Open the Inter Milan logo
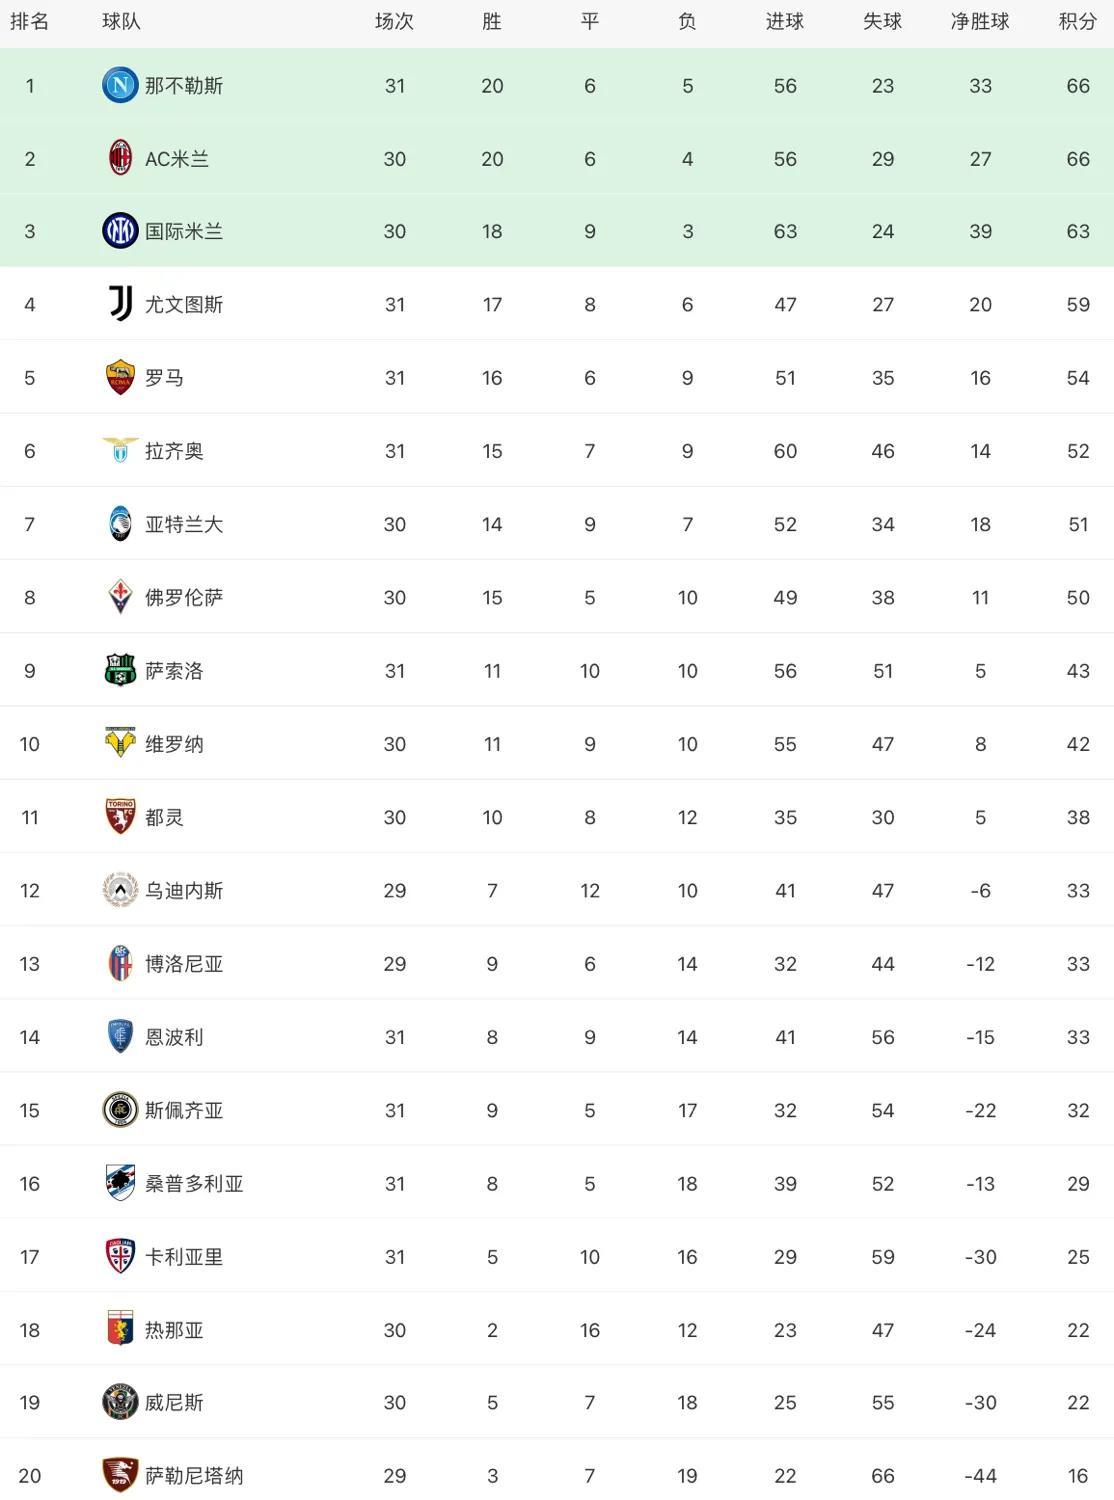Viewport: 1114px width, 1500px height. tap(120, 231)
